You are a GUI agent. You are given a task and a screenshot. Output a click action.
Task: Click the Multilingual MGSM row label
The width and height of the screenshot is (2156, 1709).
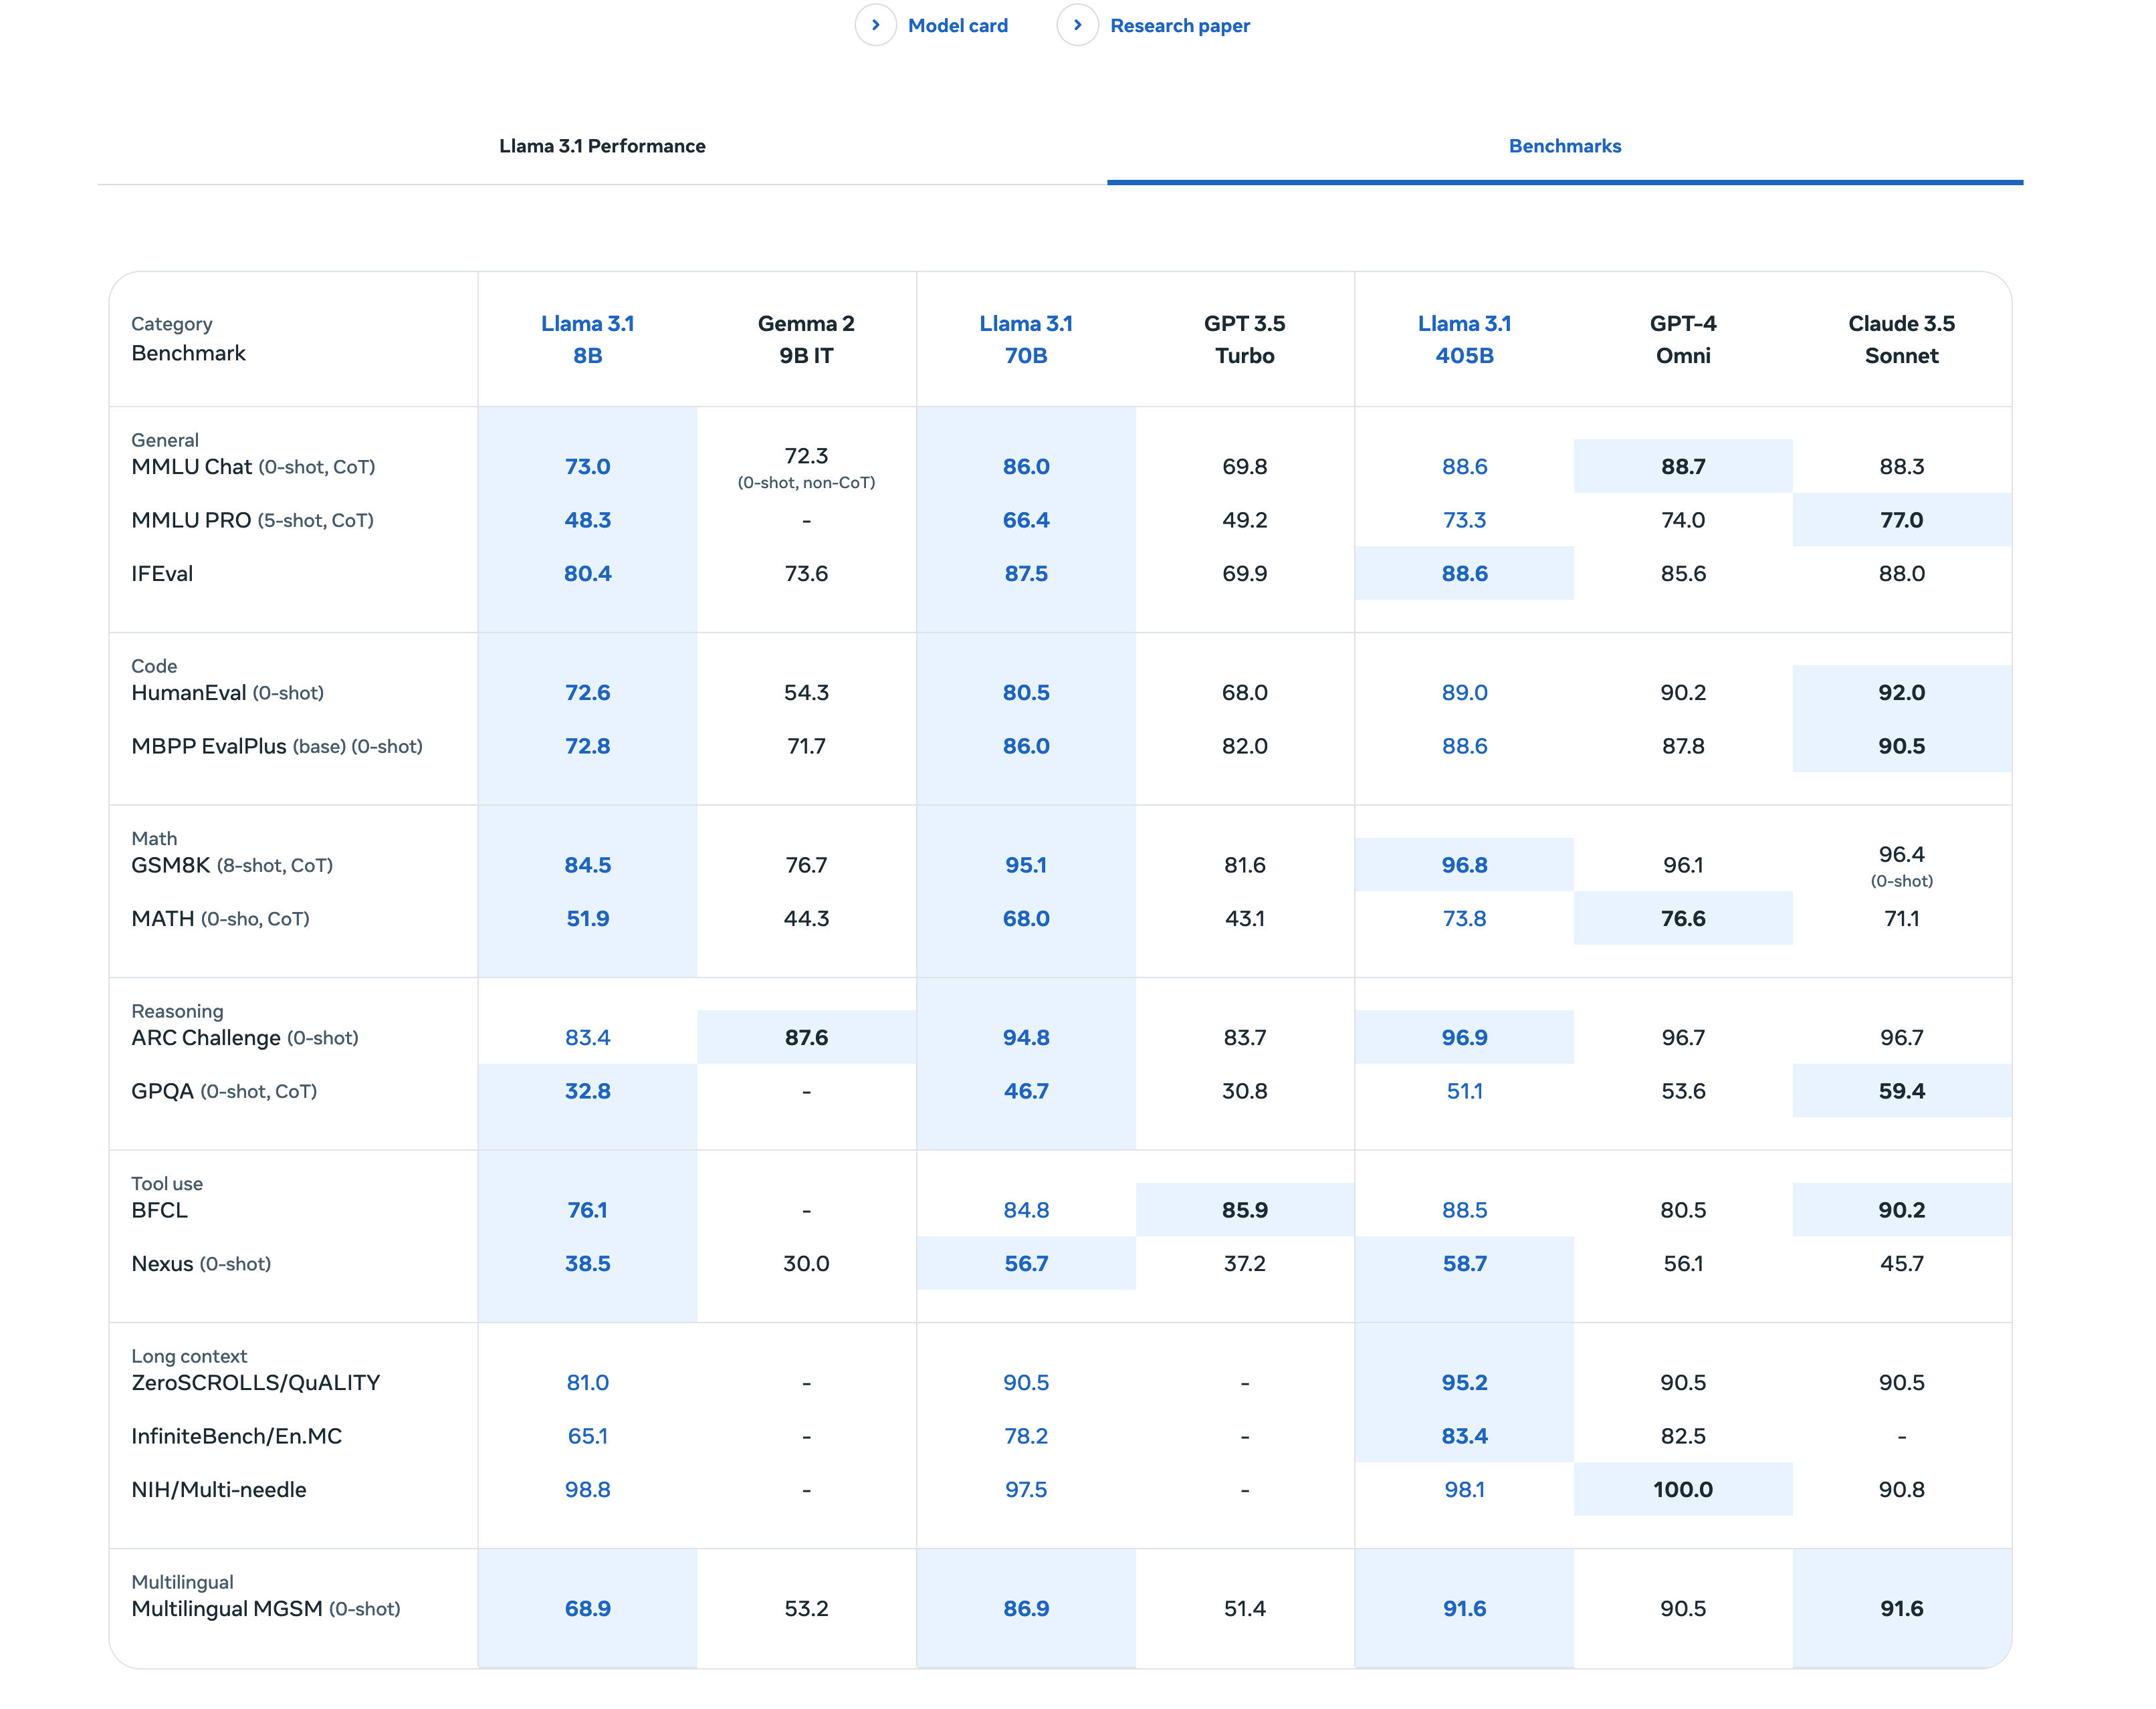pyautogui.click(x=266, y=1609)
